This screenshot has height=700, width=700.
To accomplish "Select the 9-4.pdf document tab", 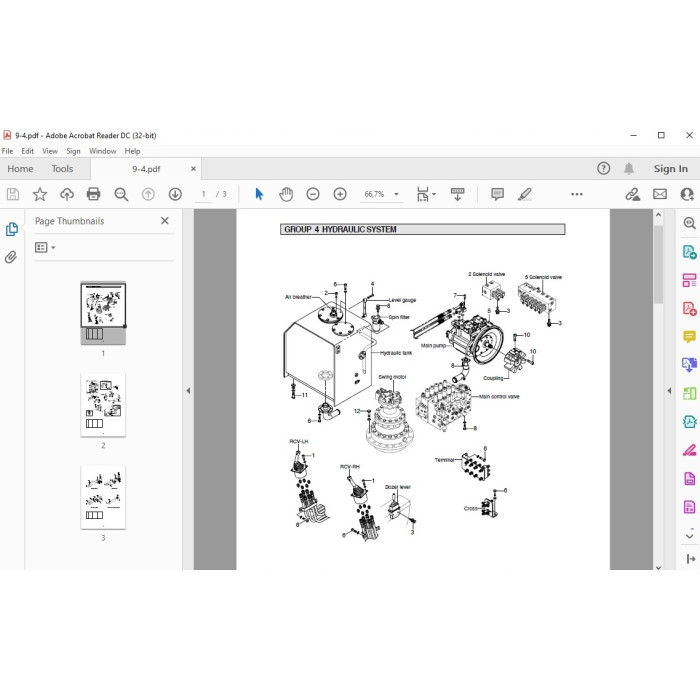I will (x=146, y=169).
